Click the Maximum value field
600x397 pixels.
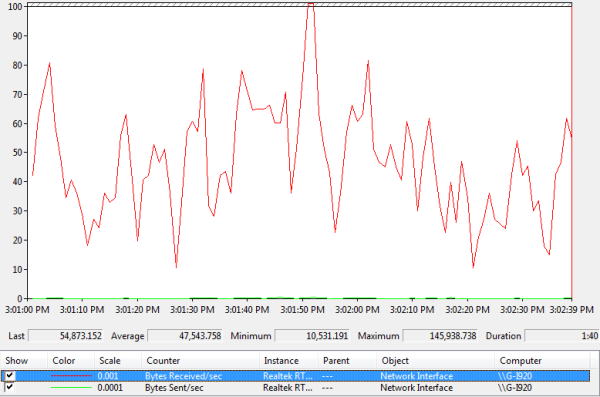point(440,336)
